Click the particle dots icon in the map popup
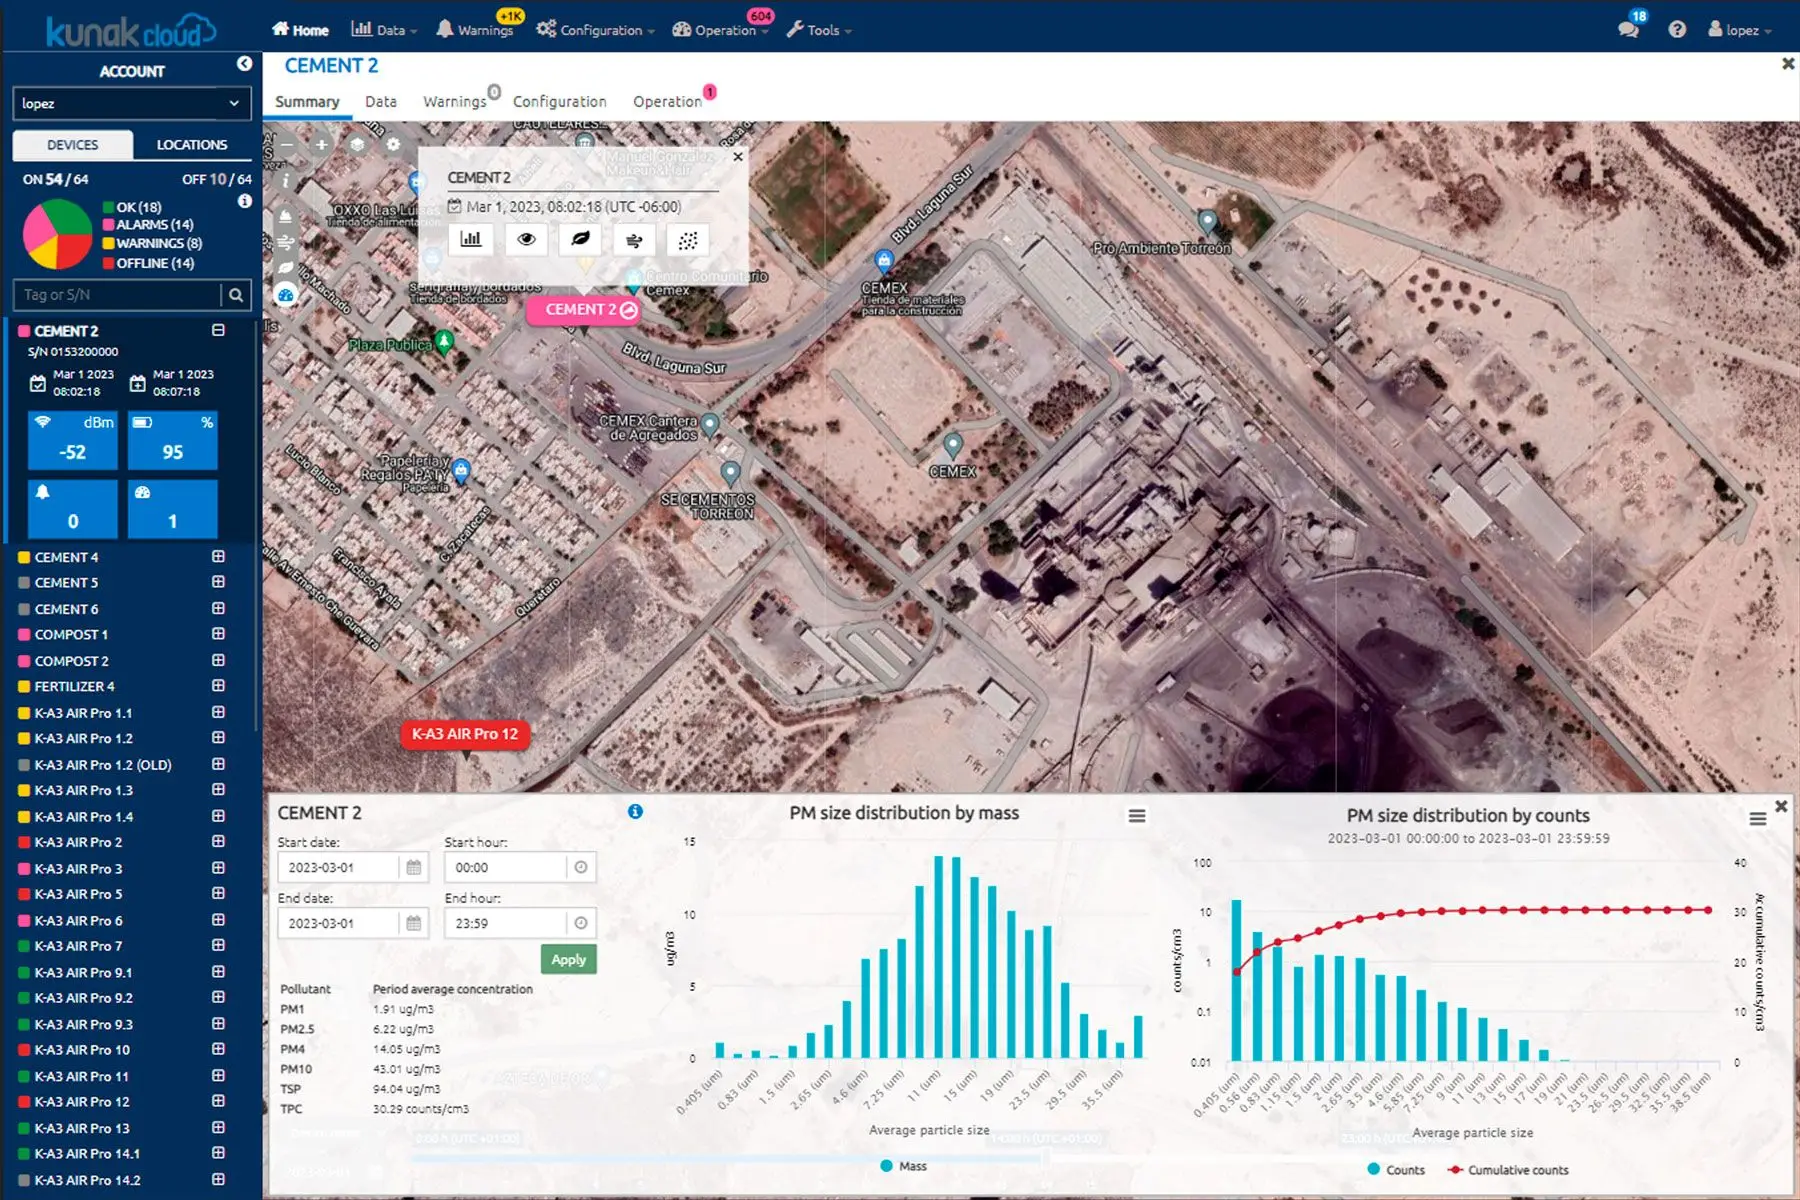Screen dimensions: 1800x1200 [688, 239]
